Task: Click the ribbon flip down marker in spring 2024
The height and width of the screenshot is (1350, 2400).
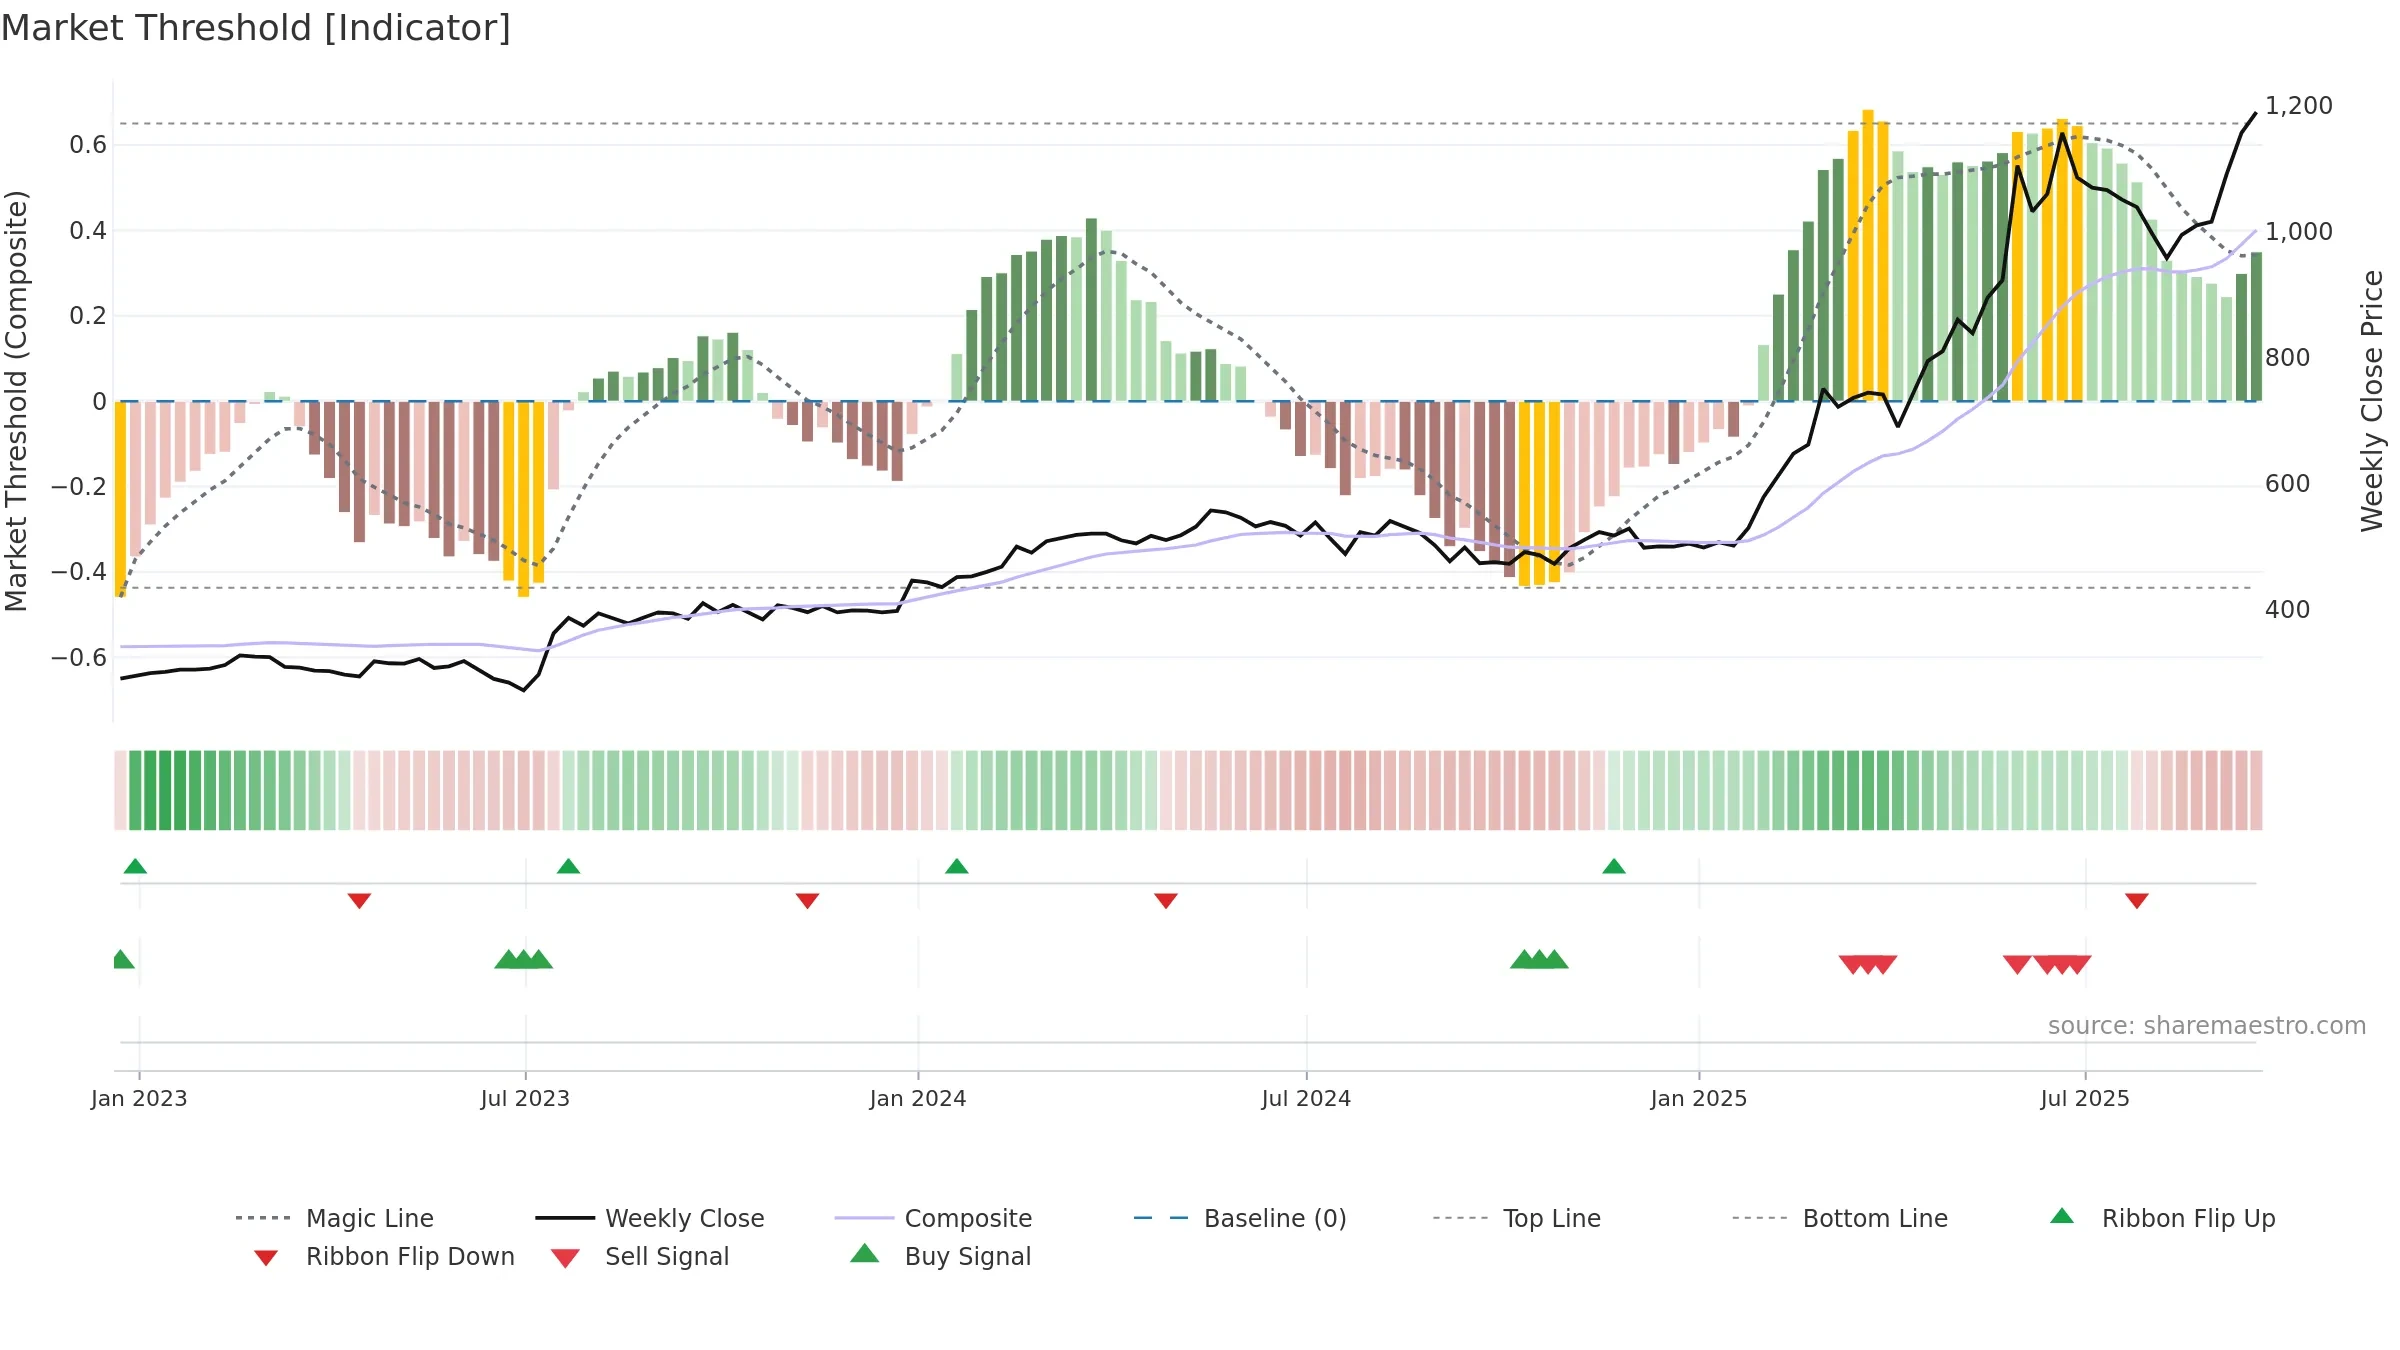Action: pyautogui.click(x=1166, y=901)
